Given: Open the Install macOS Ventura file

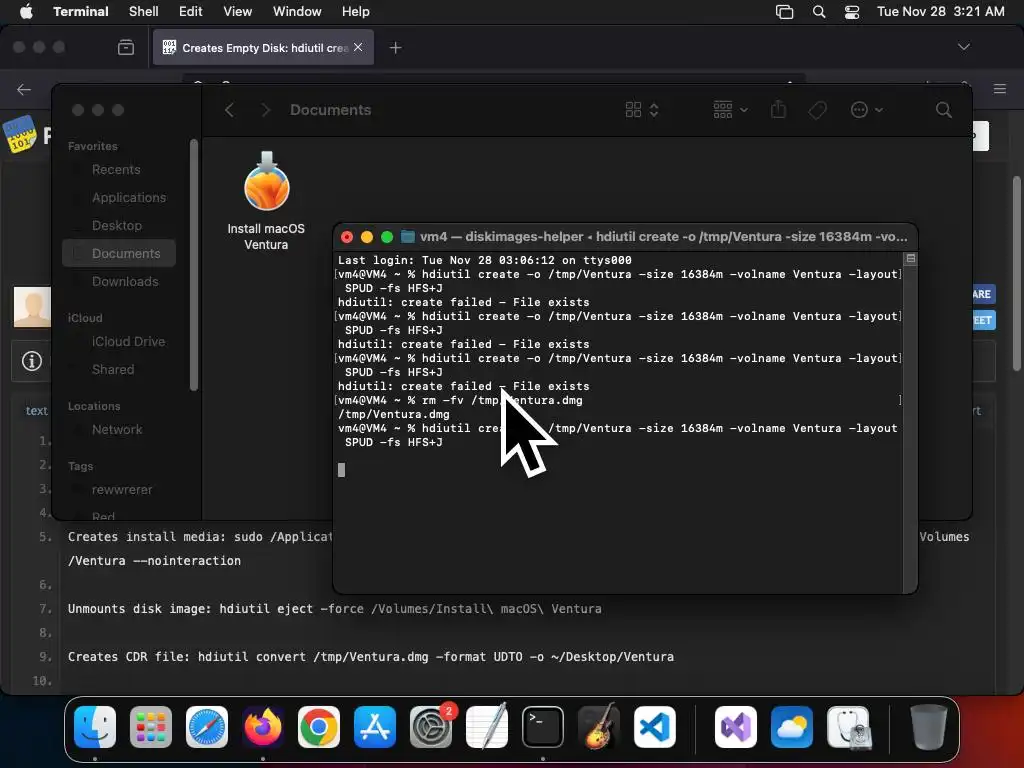Looking at the screenshot, I should pos(266,200).
